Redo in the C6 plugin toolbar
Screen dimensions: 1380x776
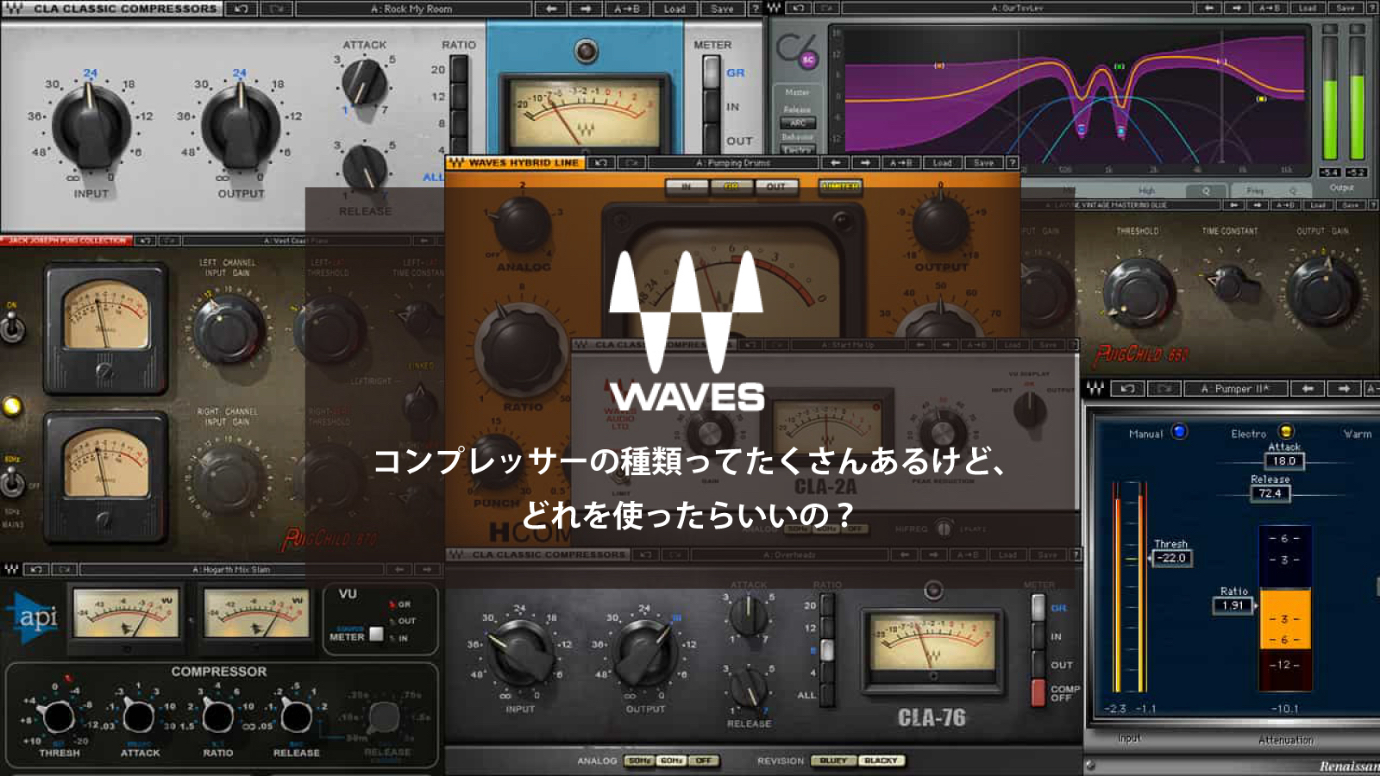[x=829, y=7]
